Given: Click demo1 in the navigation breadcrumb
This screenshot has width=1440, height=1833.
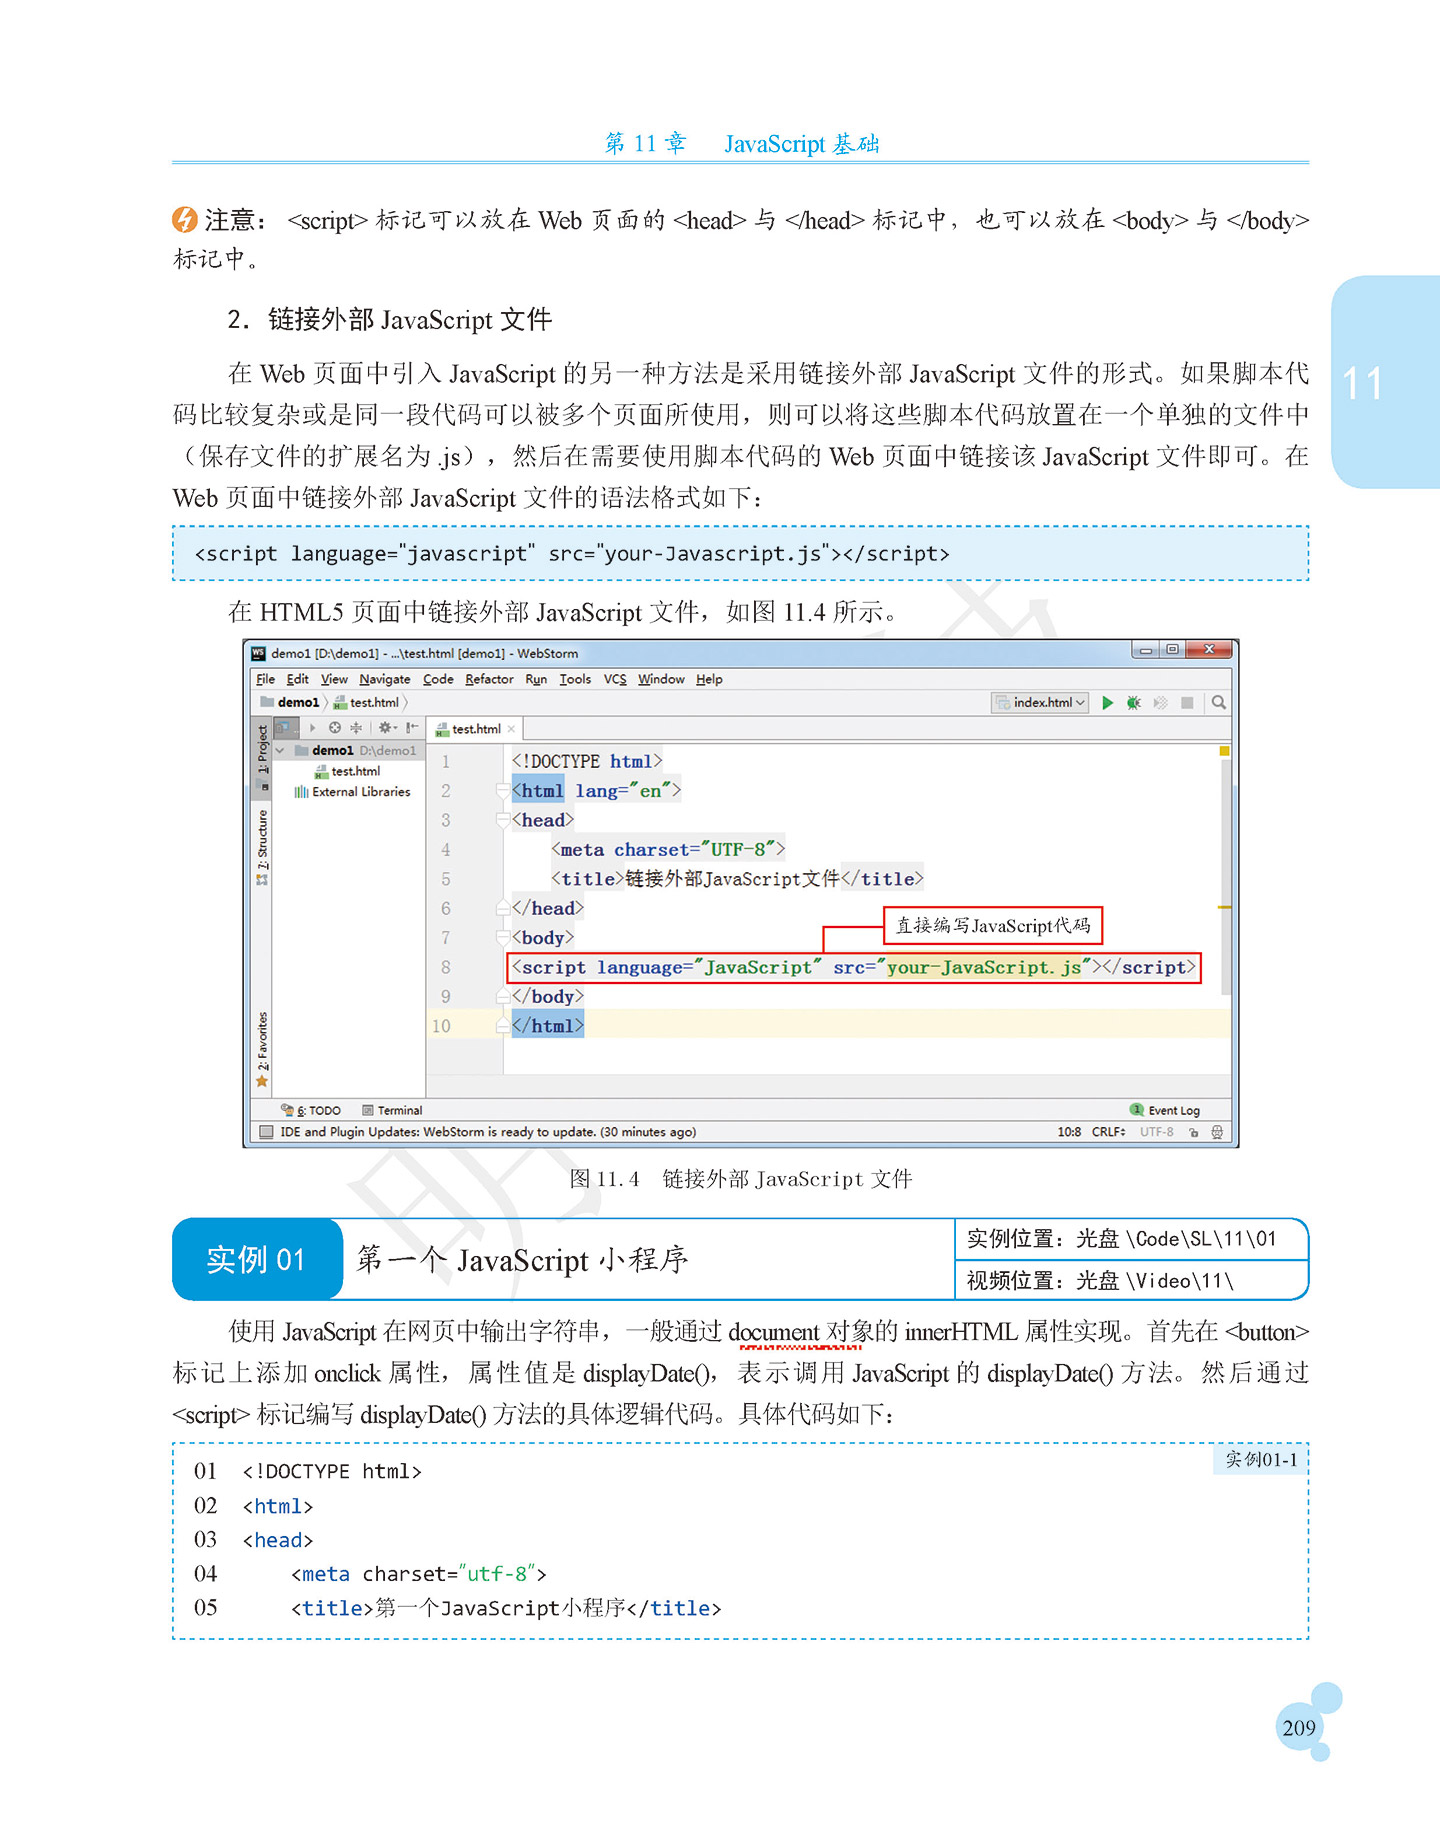Looking at the screenshot, I should 290,703.
